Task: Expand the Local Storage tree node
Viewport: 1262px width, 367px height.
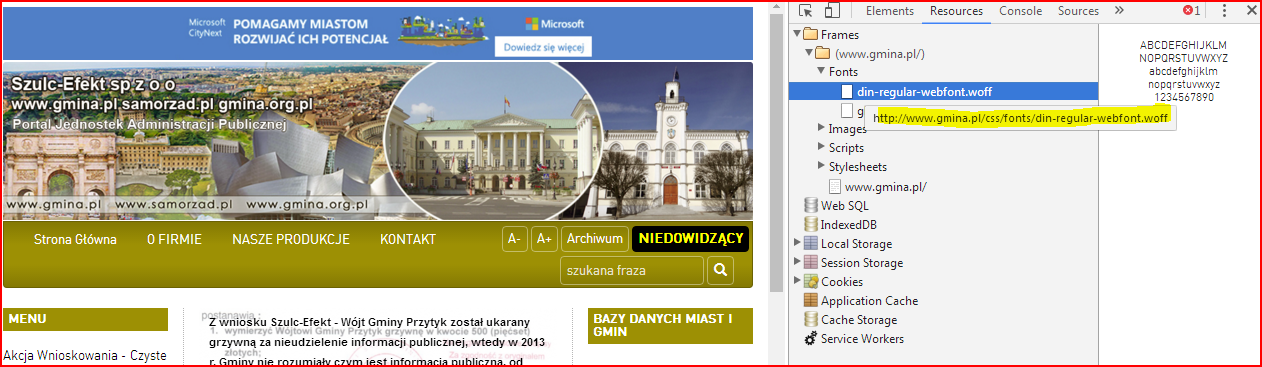Action: [797, 243]
